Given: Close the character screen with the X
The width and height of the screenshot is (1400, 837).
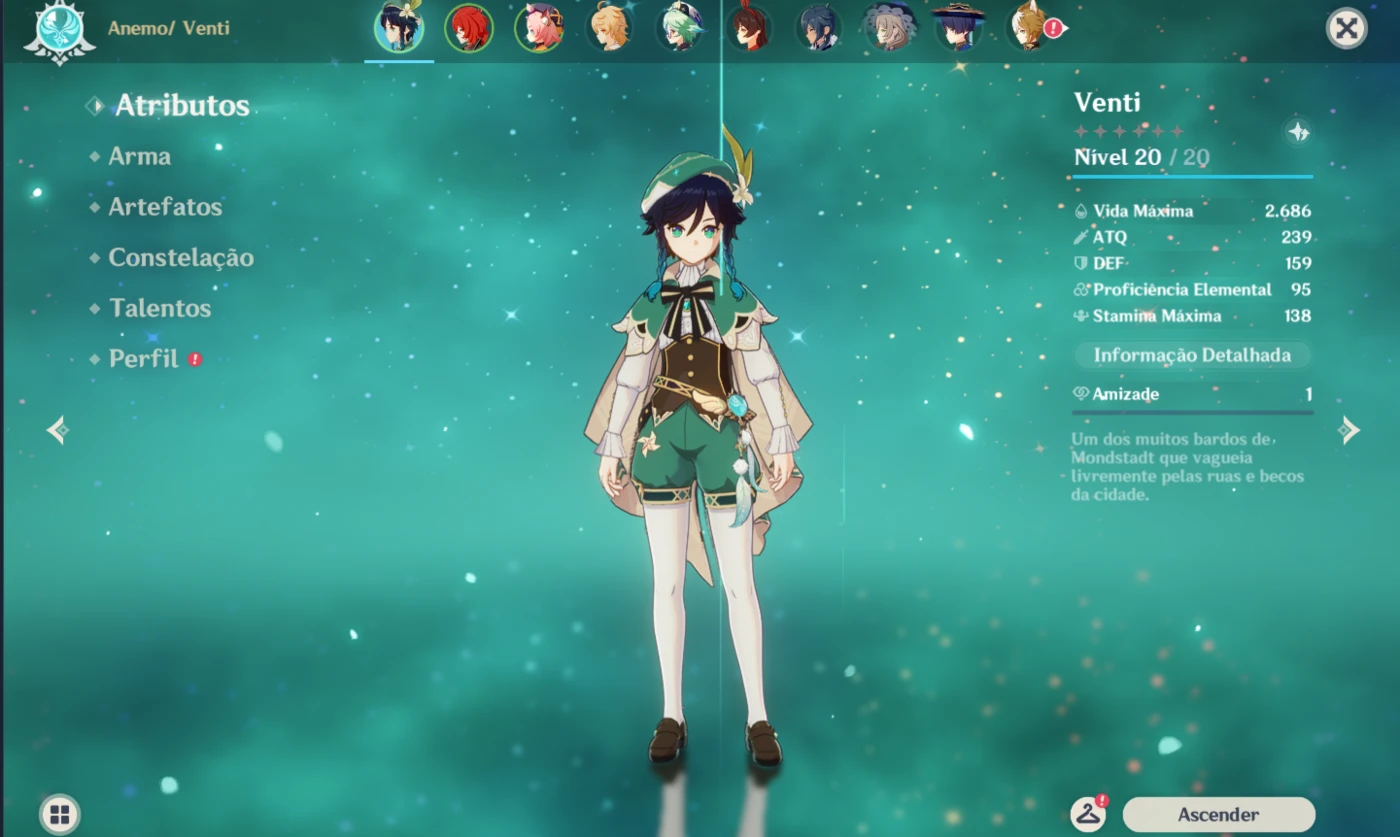Looking at the screenshot, I should click(x=1347, y=28).
